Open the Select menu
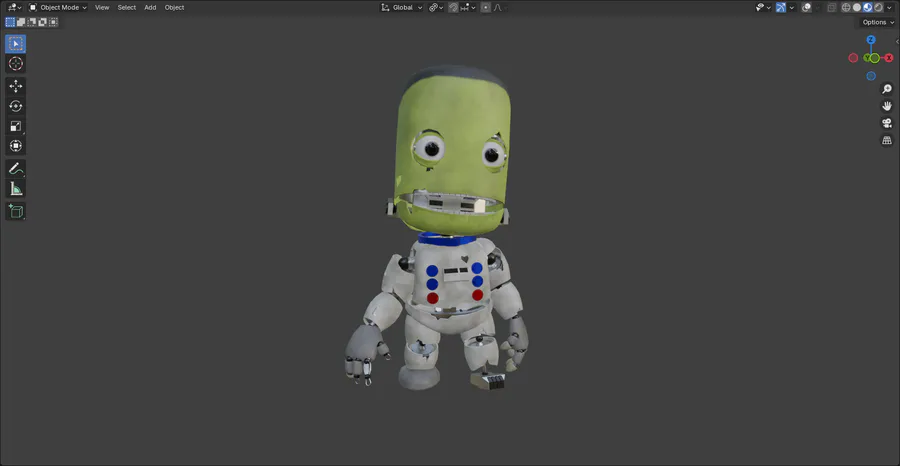Image resolution: width=900 pixels, height=466 pixels. [127, 7]
